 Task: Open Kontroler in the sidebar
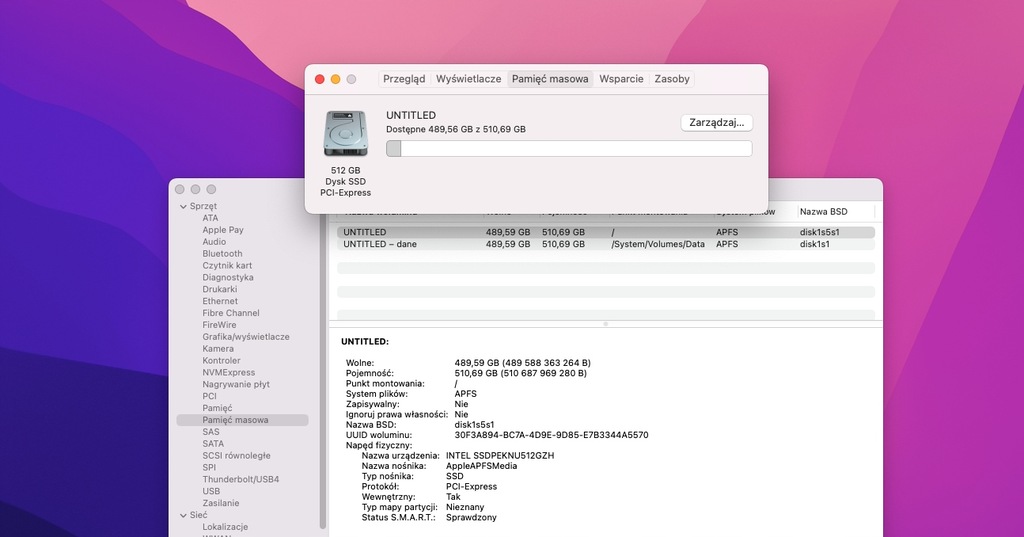pos(221,361)
